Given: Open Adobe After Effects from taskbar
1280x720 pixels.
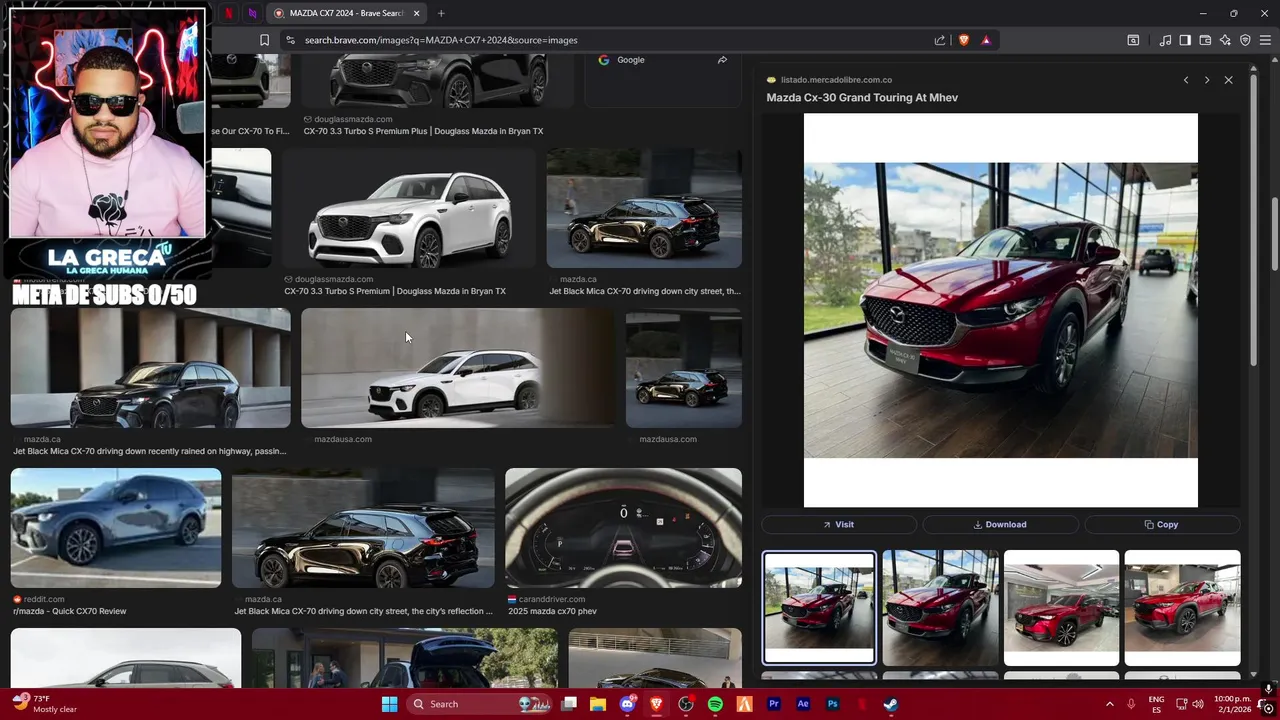Looking at the screenshot, I should [x=802, y=704].
